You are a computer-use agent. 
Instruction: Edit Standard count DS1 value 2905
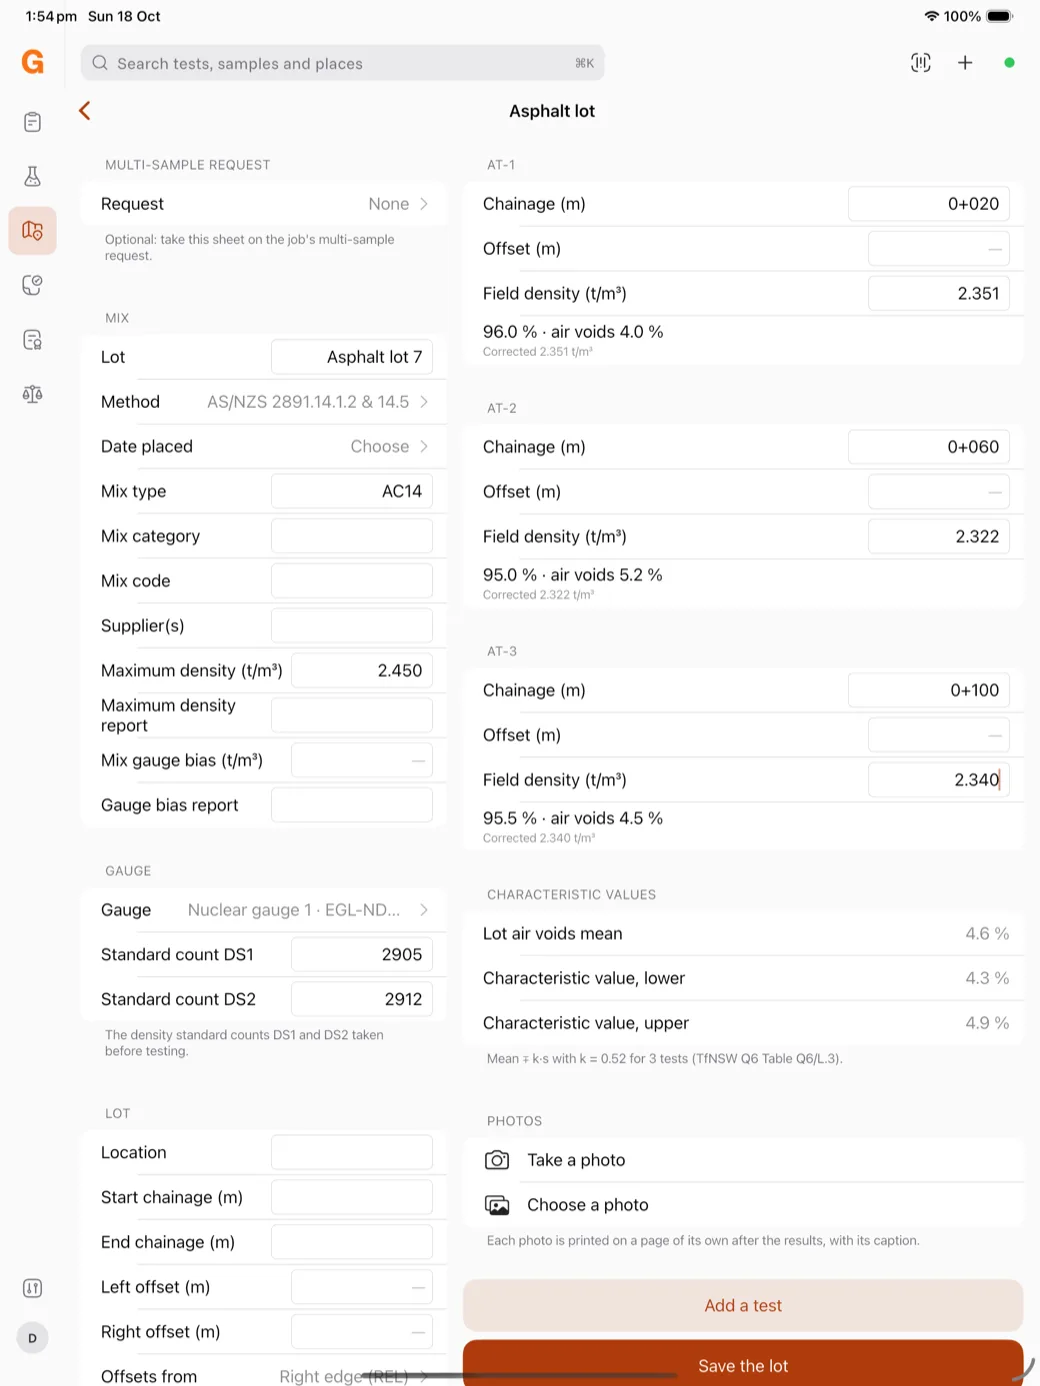(x=362, y=955)
